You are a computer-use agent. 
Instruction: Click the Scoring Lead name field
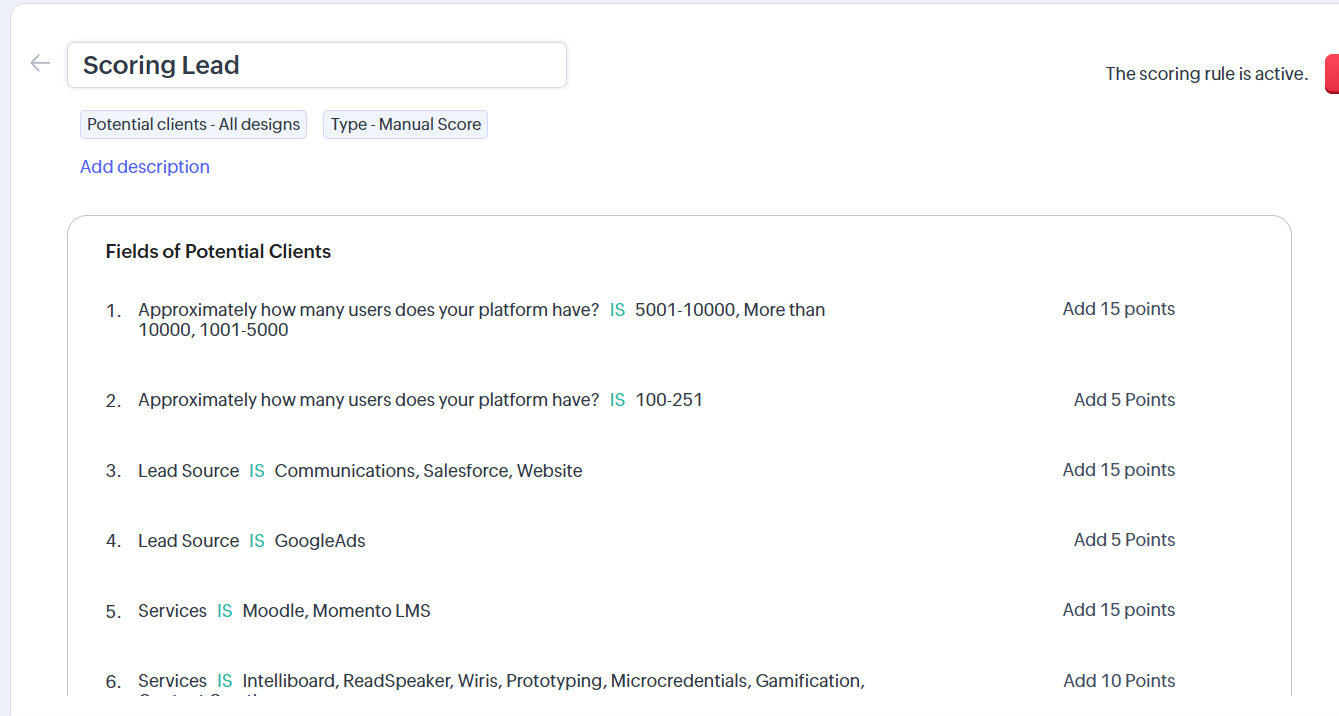click(316, 65)
